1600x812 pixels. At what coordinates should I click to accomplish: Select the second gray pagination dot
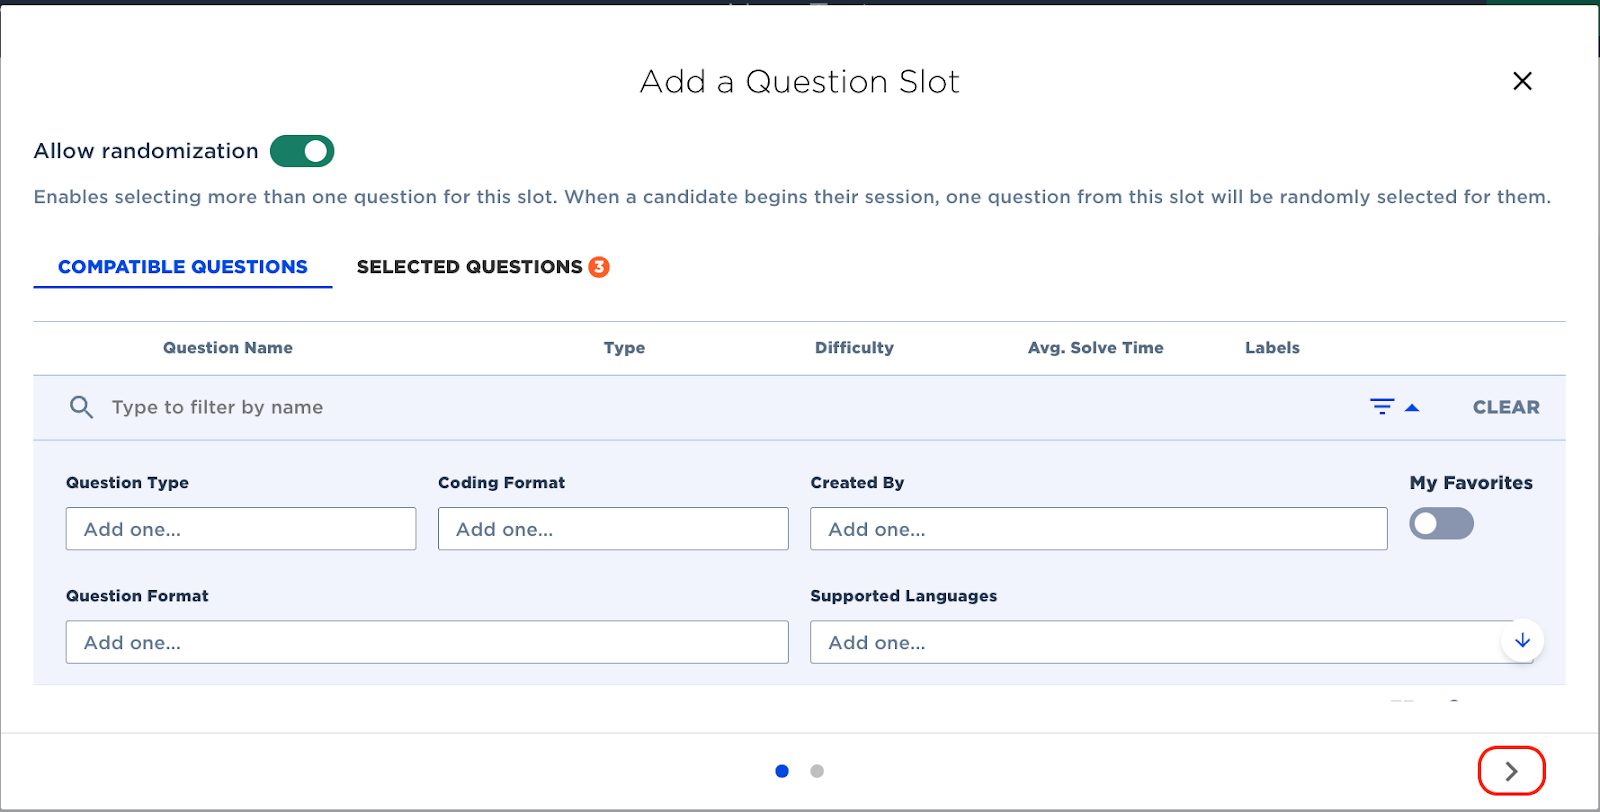point(817,771)
